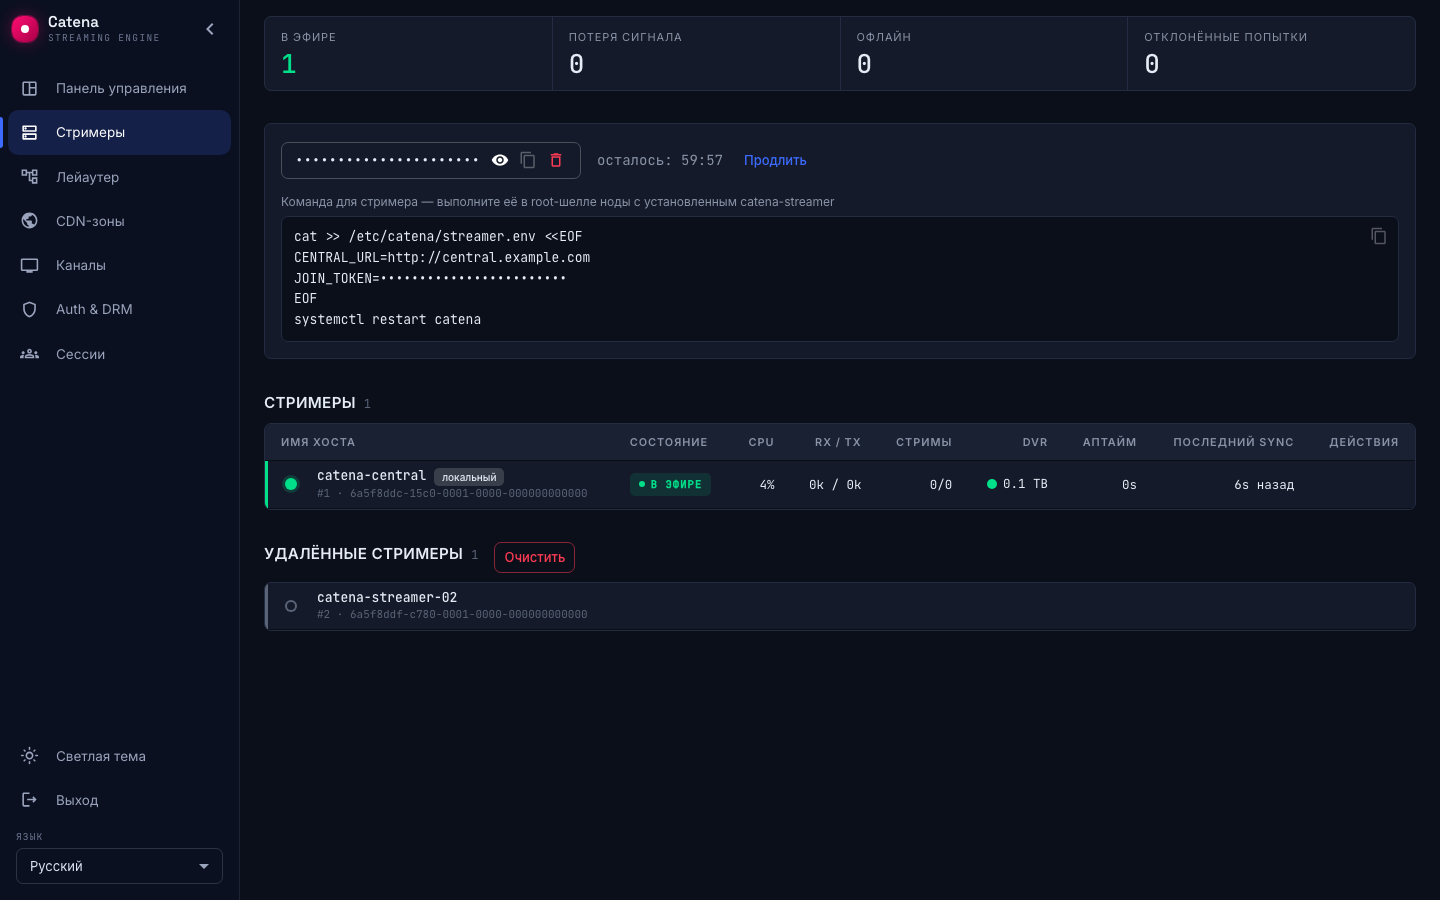This screenshot has height=900, width=1440.
Task: Click СТРИМЫ column header
Action: [924, 442]
